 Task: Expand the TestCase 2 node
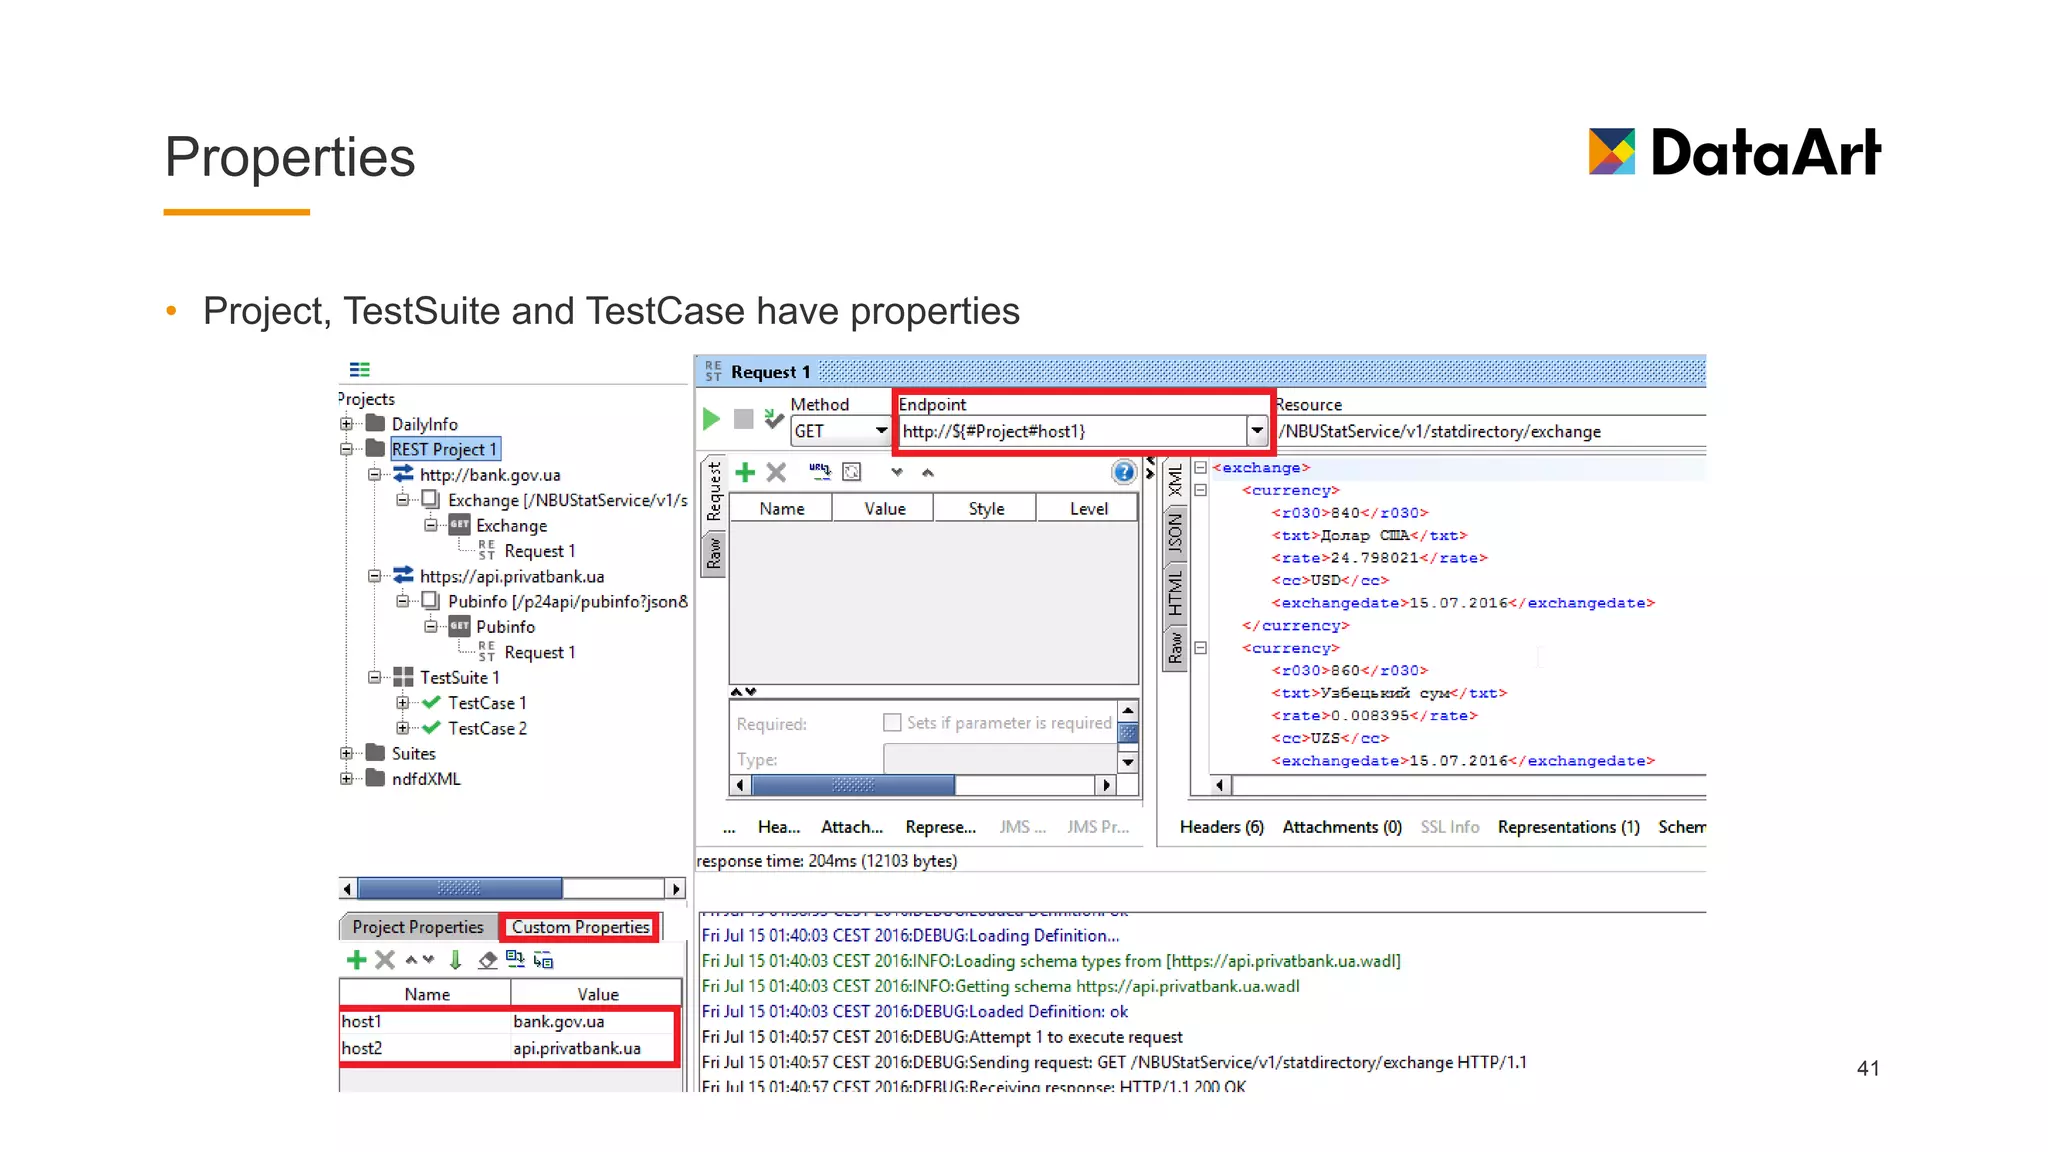(402, 728)
